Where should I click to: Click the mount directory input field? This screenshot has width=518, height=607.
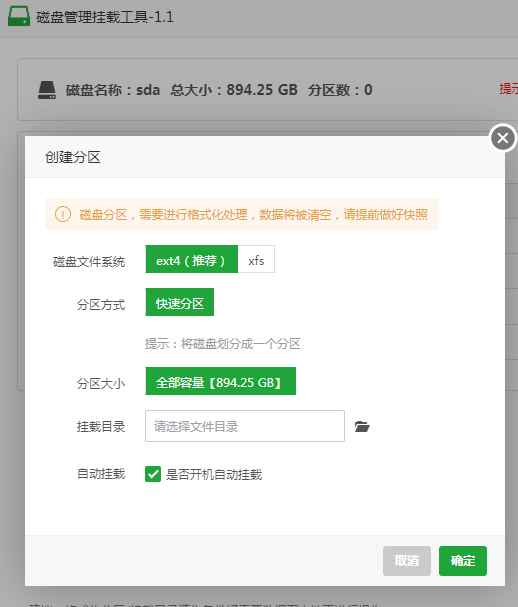[245, 426]
